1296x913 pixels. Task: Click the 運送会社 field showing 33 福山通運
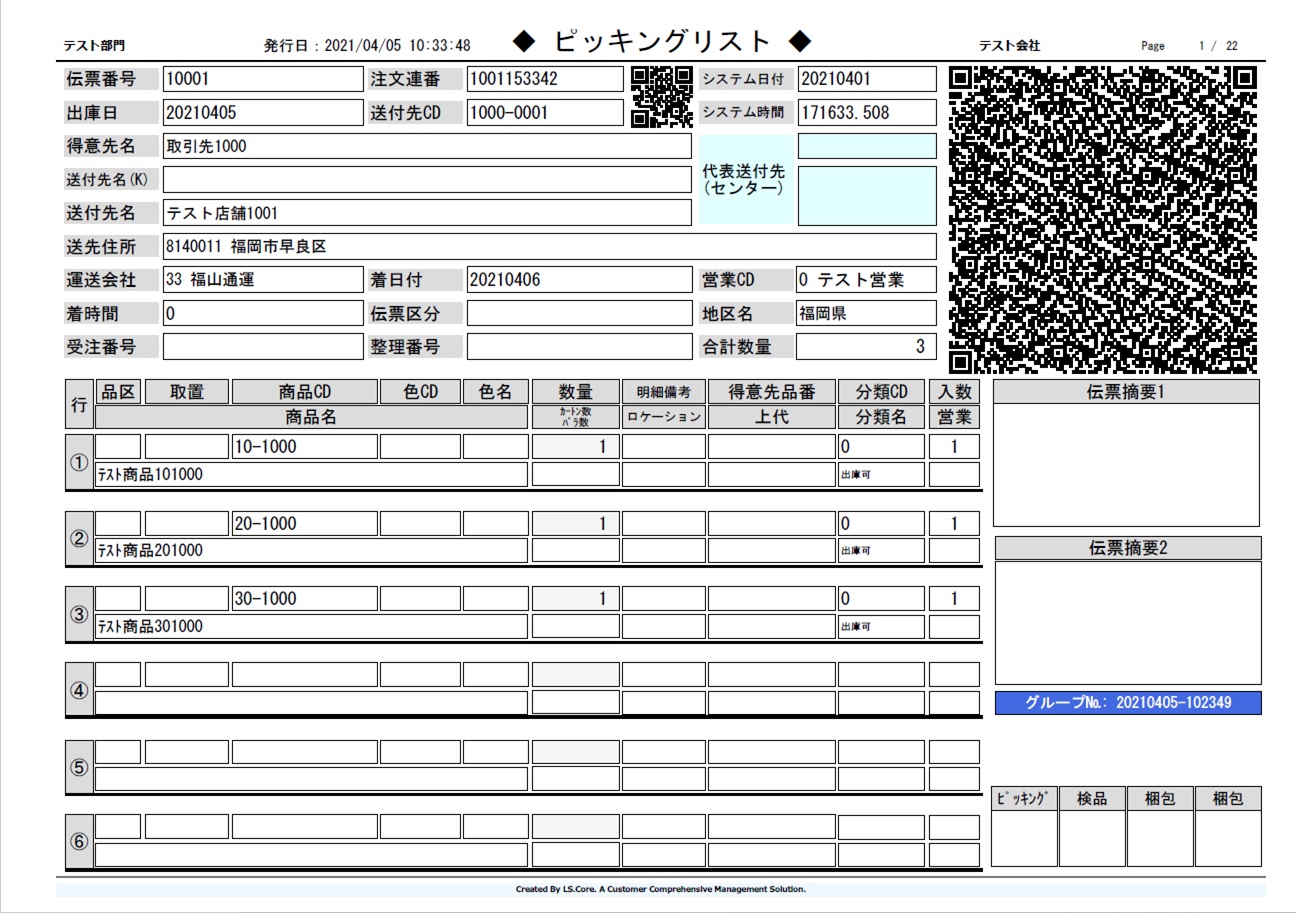pos(263,280)
